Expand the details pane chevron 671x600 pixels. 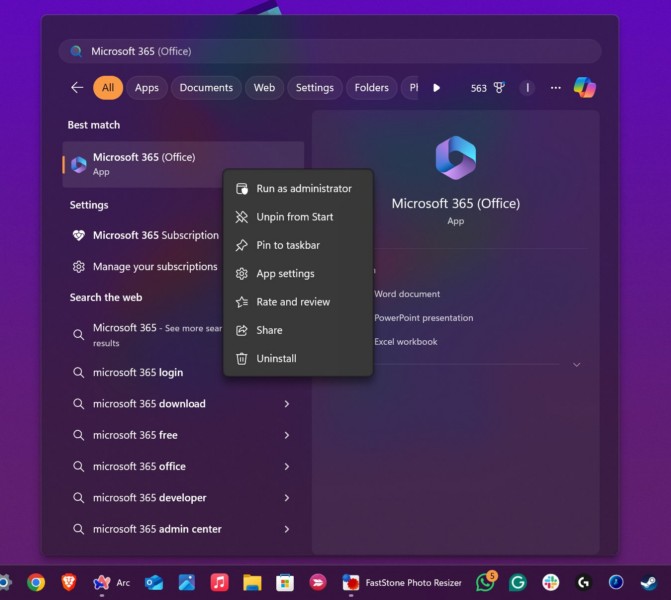pos(576,365)
